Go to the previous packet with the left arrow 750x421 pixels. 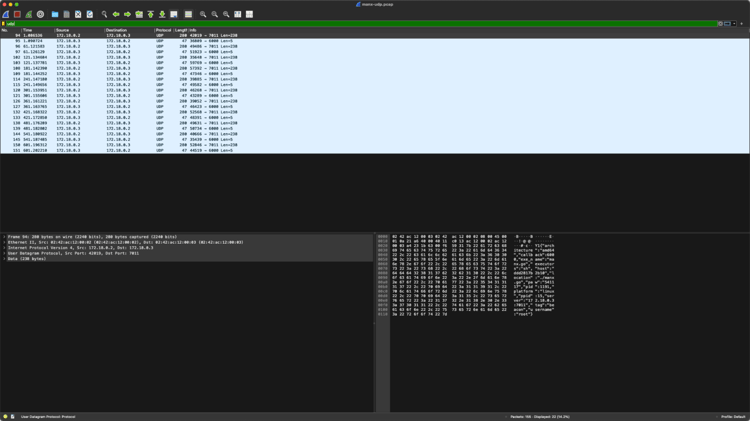tap(116, 15)
